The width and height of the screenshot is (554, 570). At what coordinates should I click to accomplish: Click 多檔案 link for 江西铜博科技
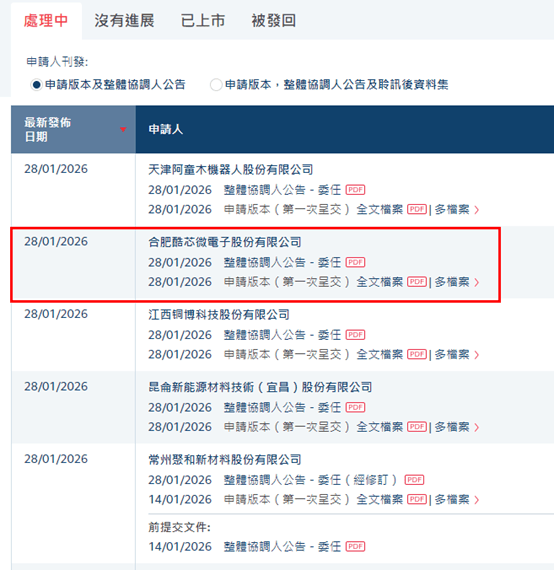(452, 354)
